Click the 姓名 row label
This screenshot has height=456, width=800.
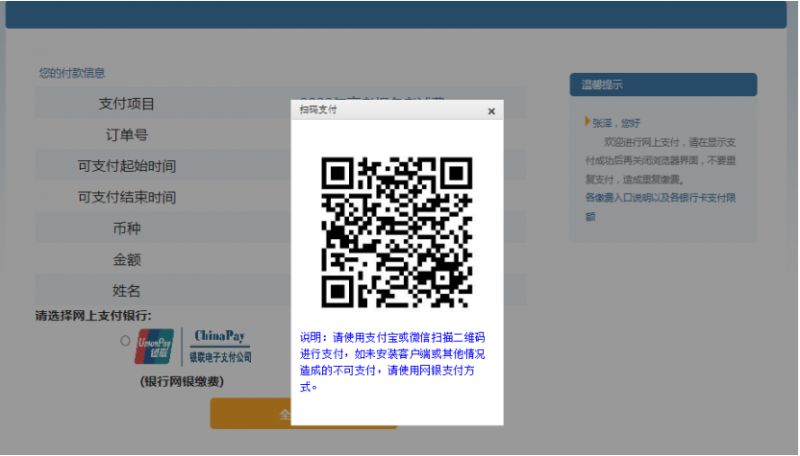127,291
